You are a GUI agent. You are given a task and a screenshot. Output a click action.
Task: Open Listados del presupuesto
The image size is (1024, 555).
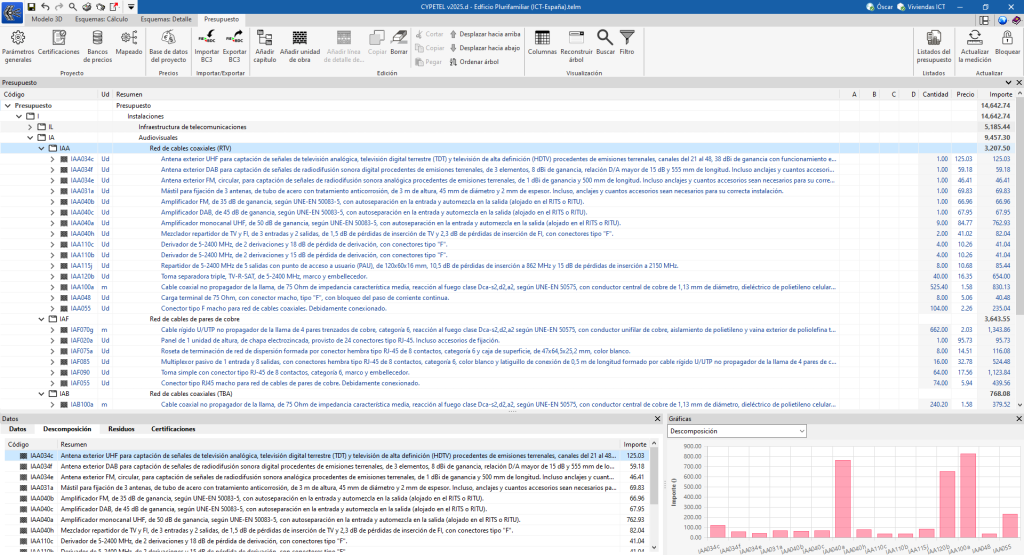(933, 46)
